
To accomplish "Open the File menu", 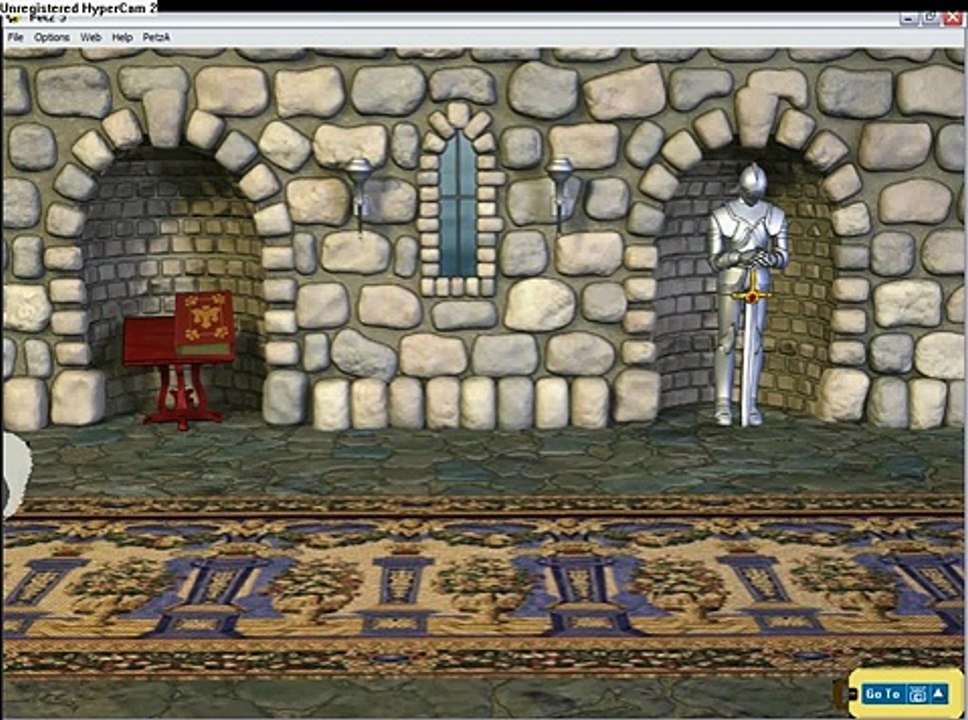I will pos(15,37).
